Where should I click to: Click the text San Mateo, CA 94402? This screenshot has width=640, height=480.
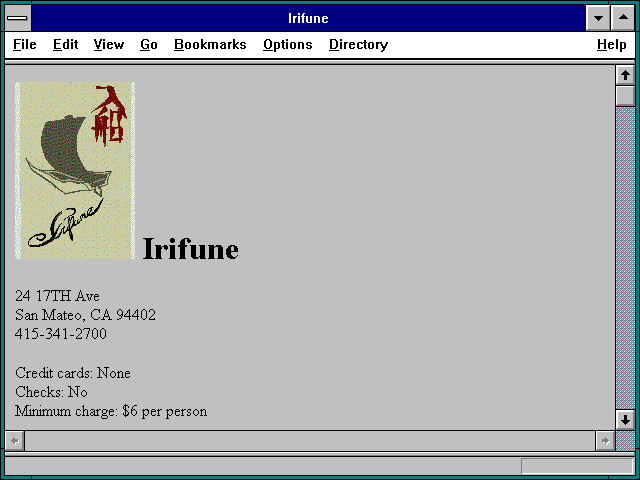point(85,315)
